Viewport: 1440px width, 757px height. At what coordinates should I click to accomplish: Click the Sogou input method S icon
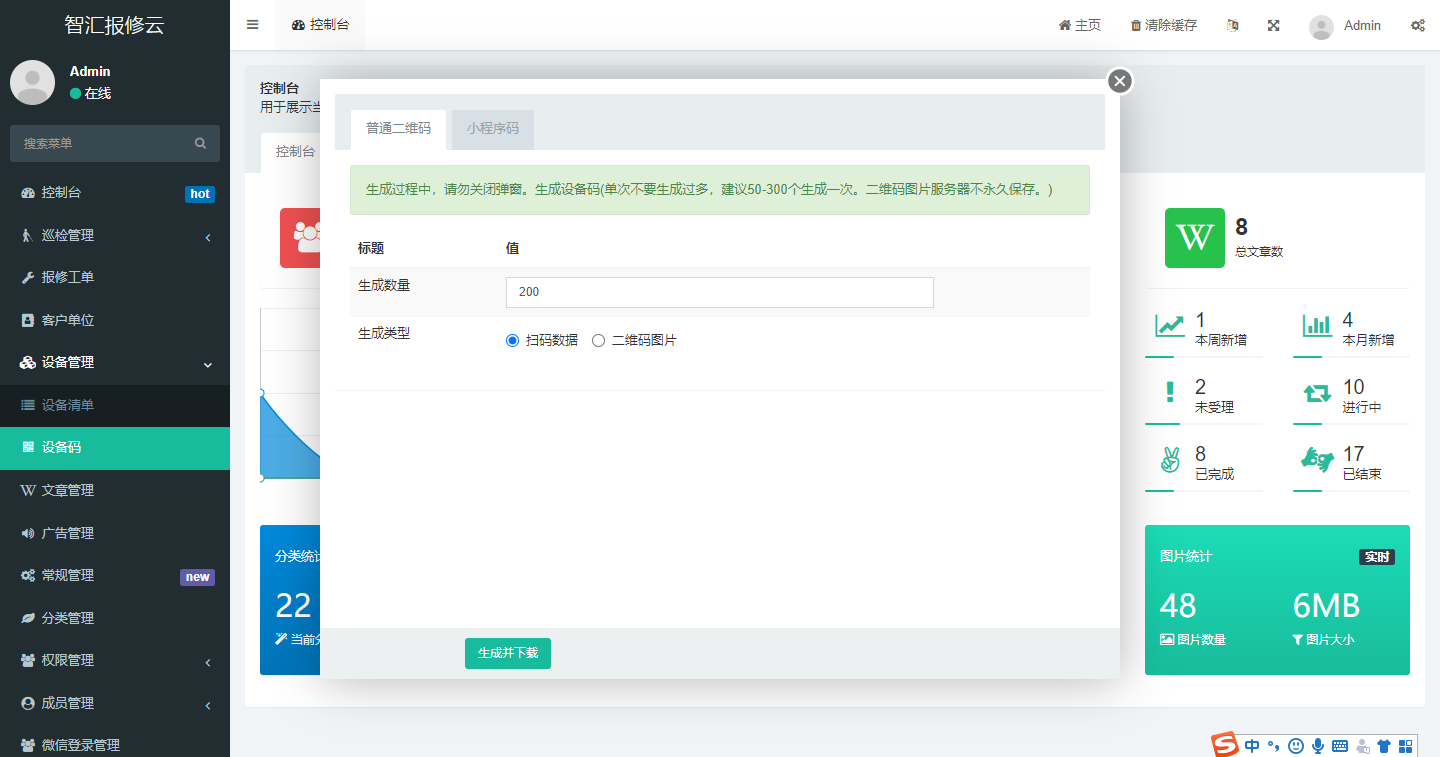[x=1225, y=745]
